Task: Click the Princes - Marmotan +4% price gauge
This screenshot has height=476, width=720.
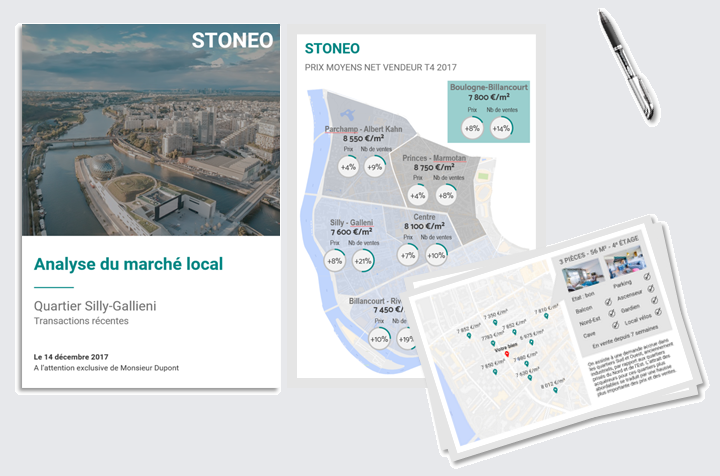Action: pos(417,196)
